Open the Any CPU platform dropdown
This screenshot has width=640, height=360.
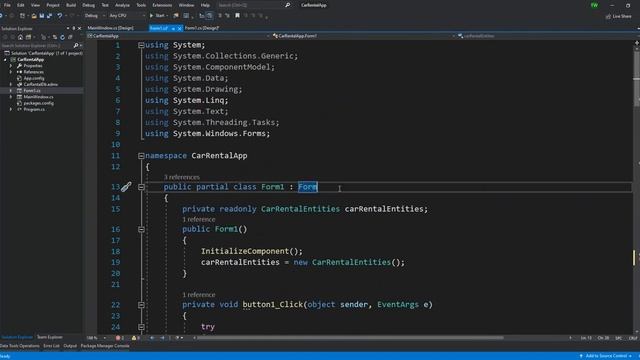point(127,16)
